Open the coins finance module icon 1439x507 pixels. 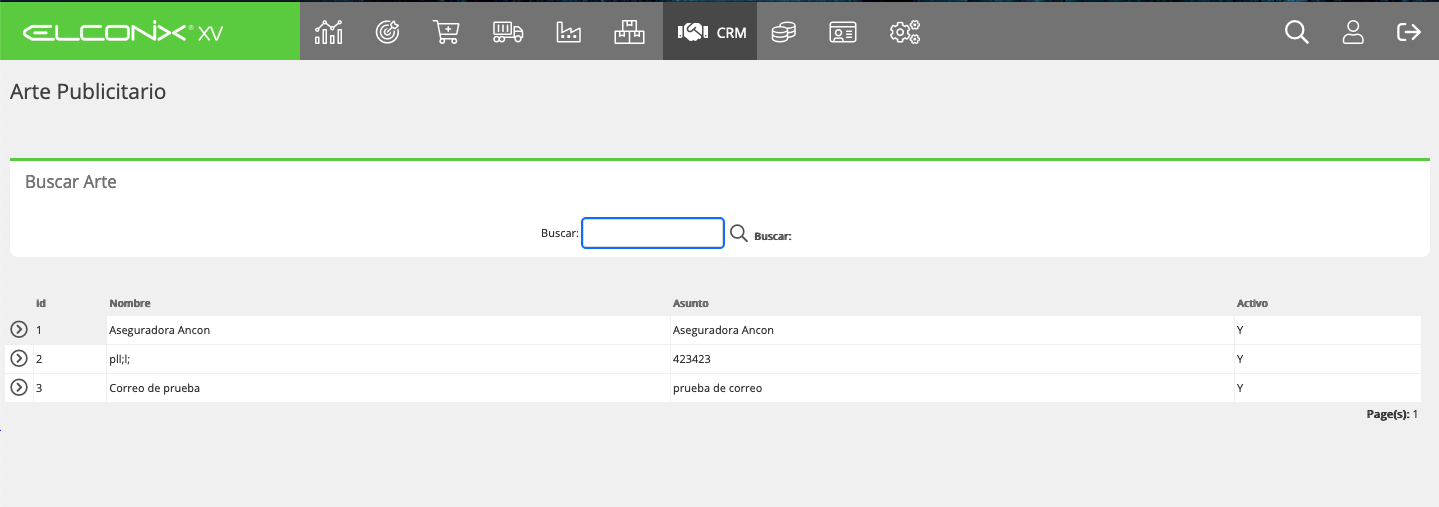(784, 32)
